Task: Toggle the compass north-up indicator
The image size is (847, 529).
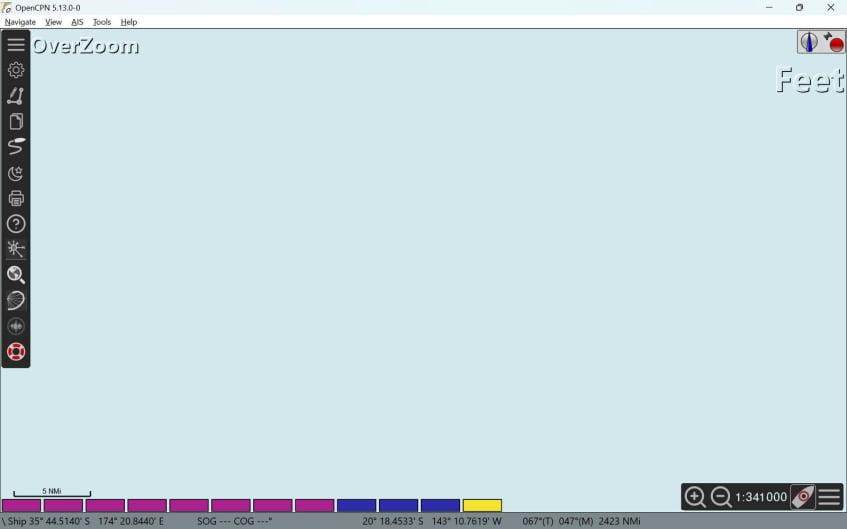Action: pyautogui.click(x=809, y=42)
